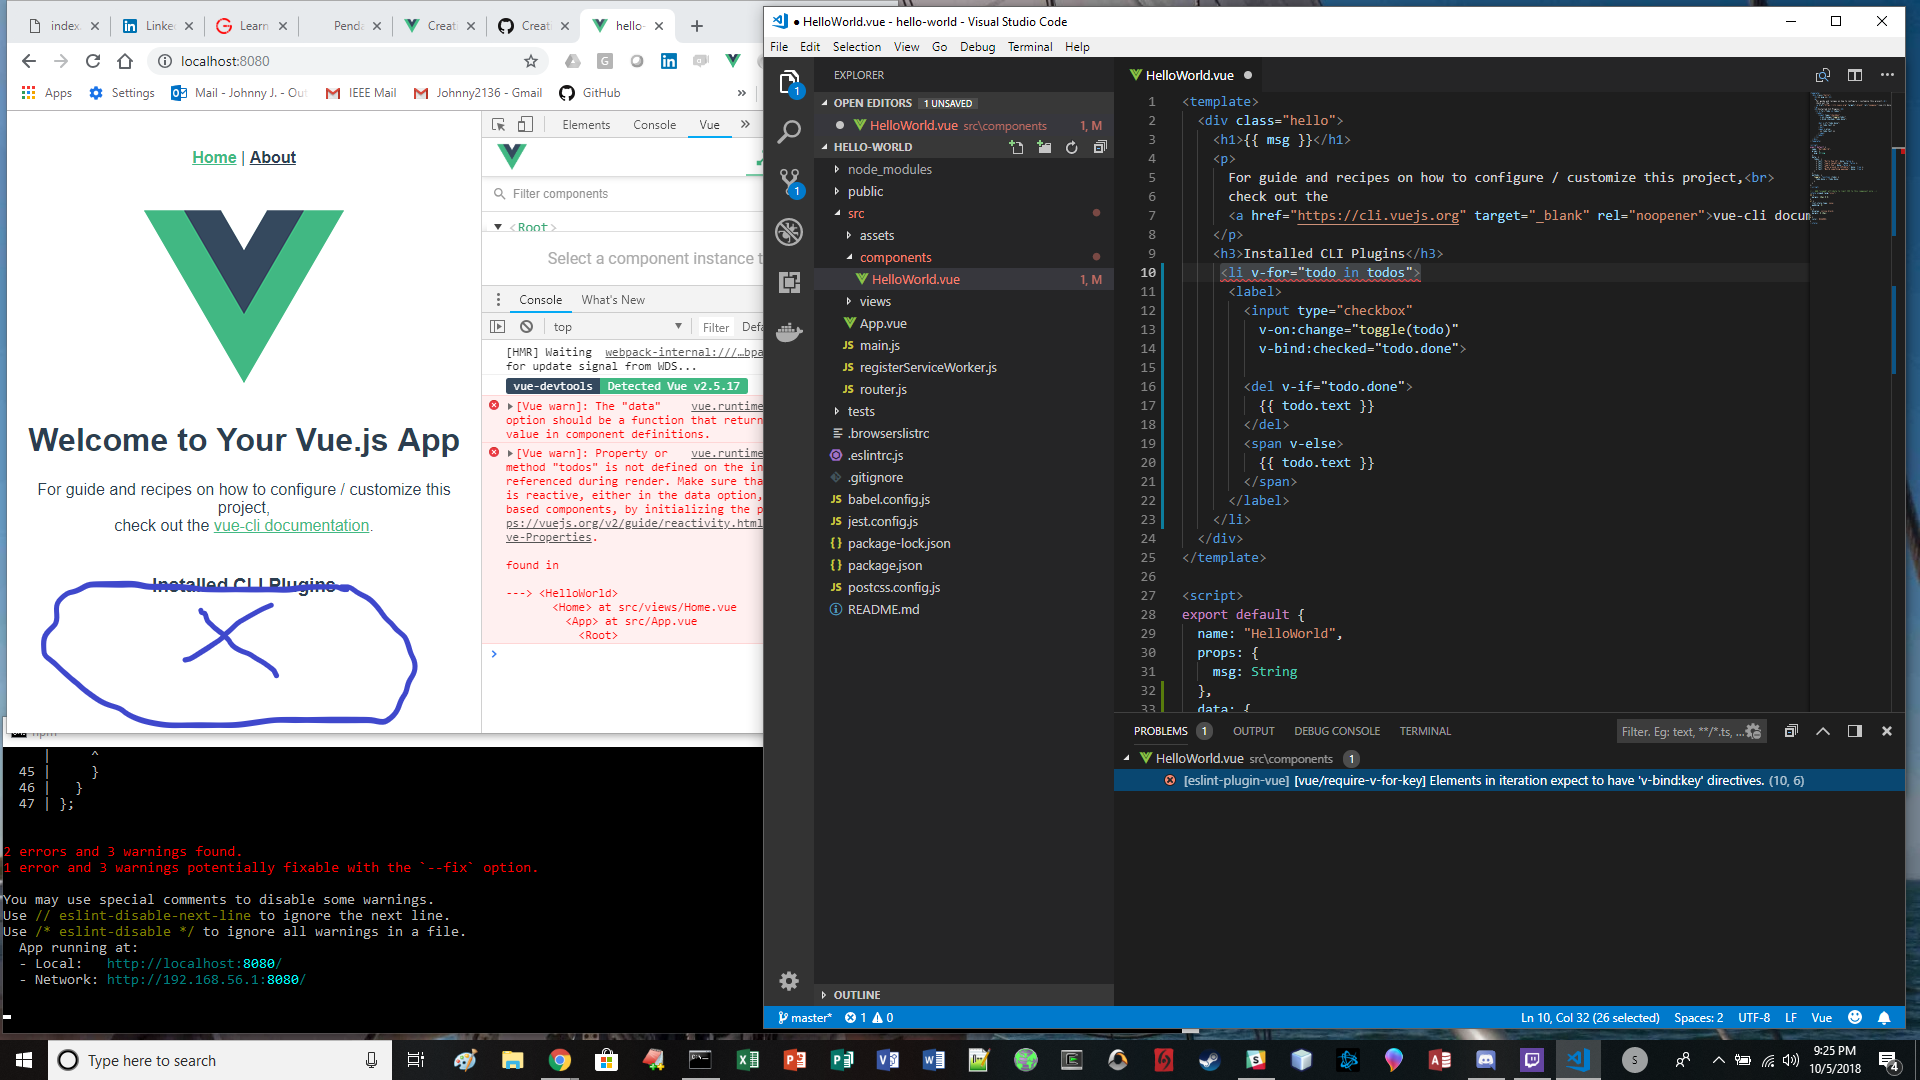Open the Debug view icon

tap(789, 232)
